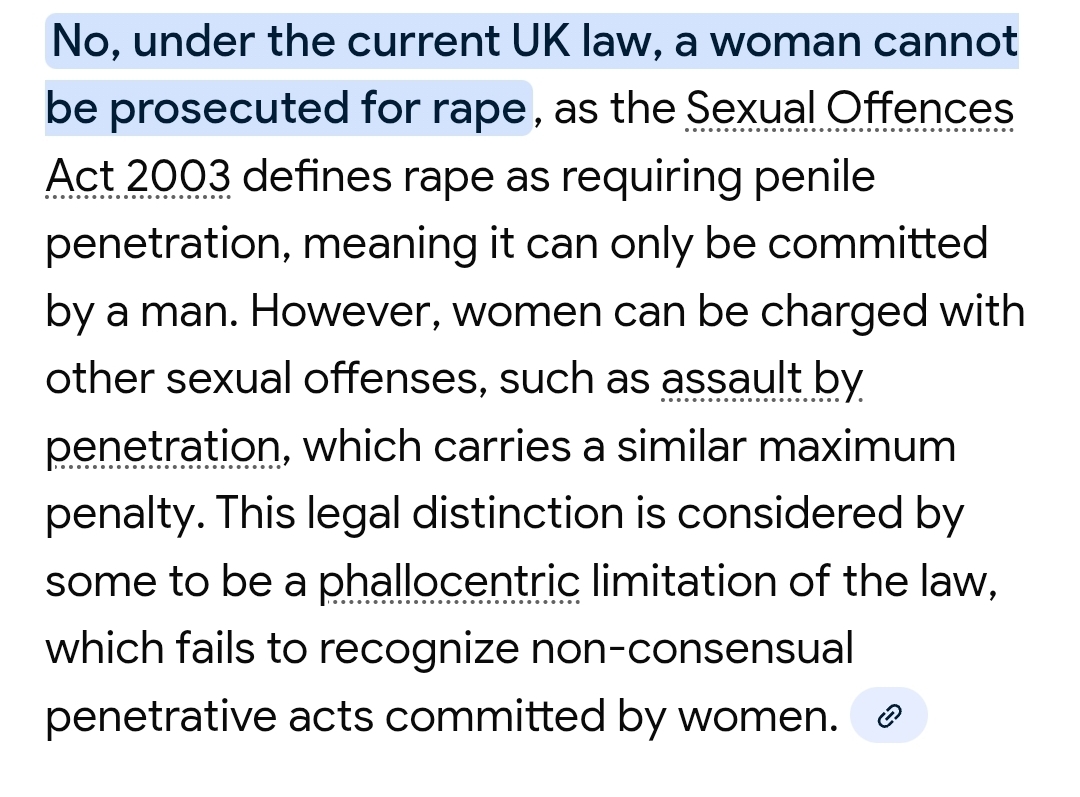Open the source link chain icon

[x=889, y=716]
